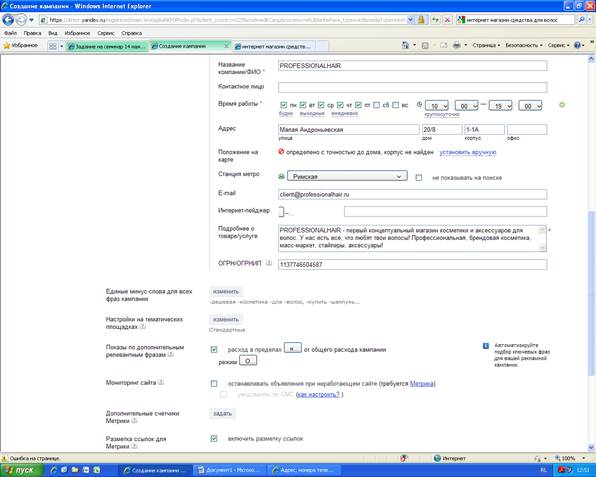Click the info icon beside ОГРН/ОГРНИП
The height and width of the screenshot is (477, 596).
click(269, 263)
